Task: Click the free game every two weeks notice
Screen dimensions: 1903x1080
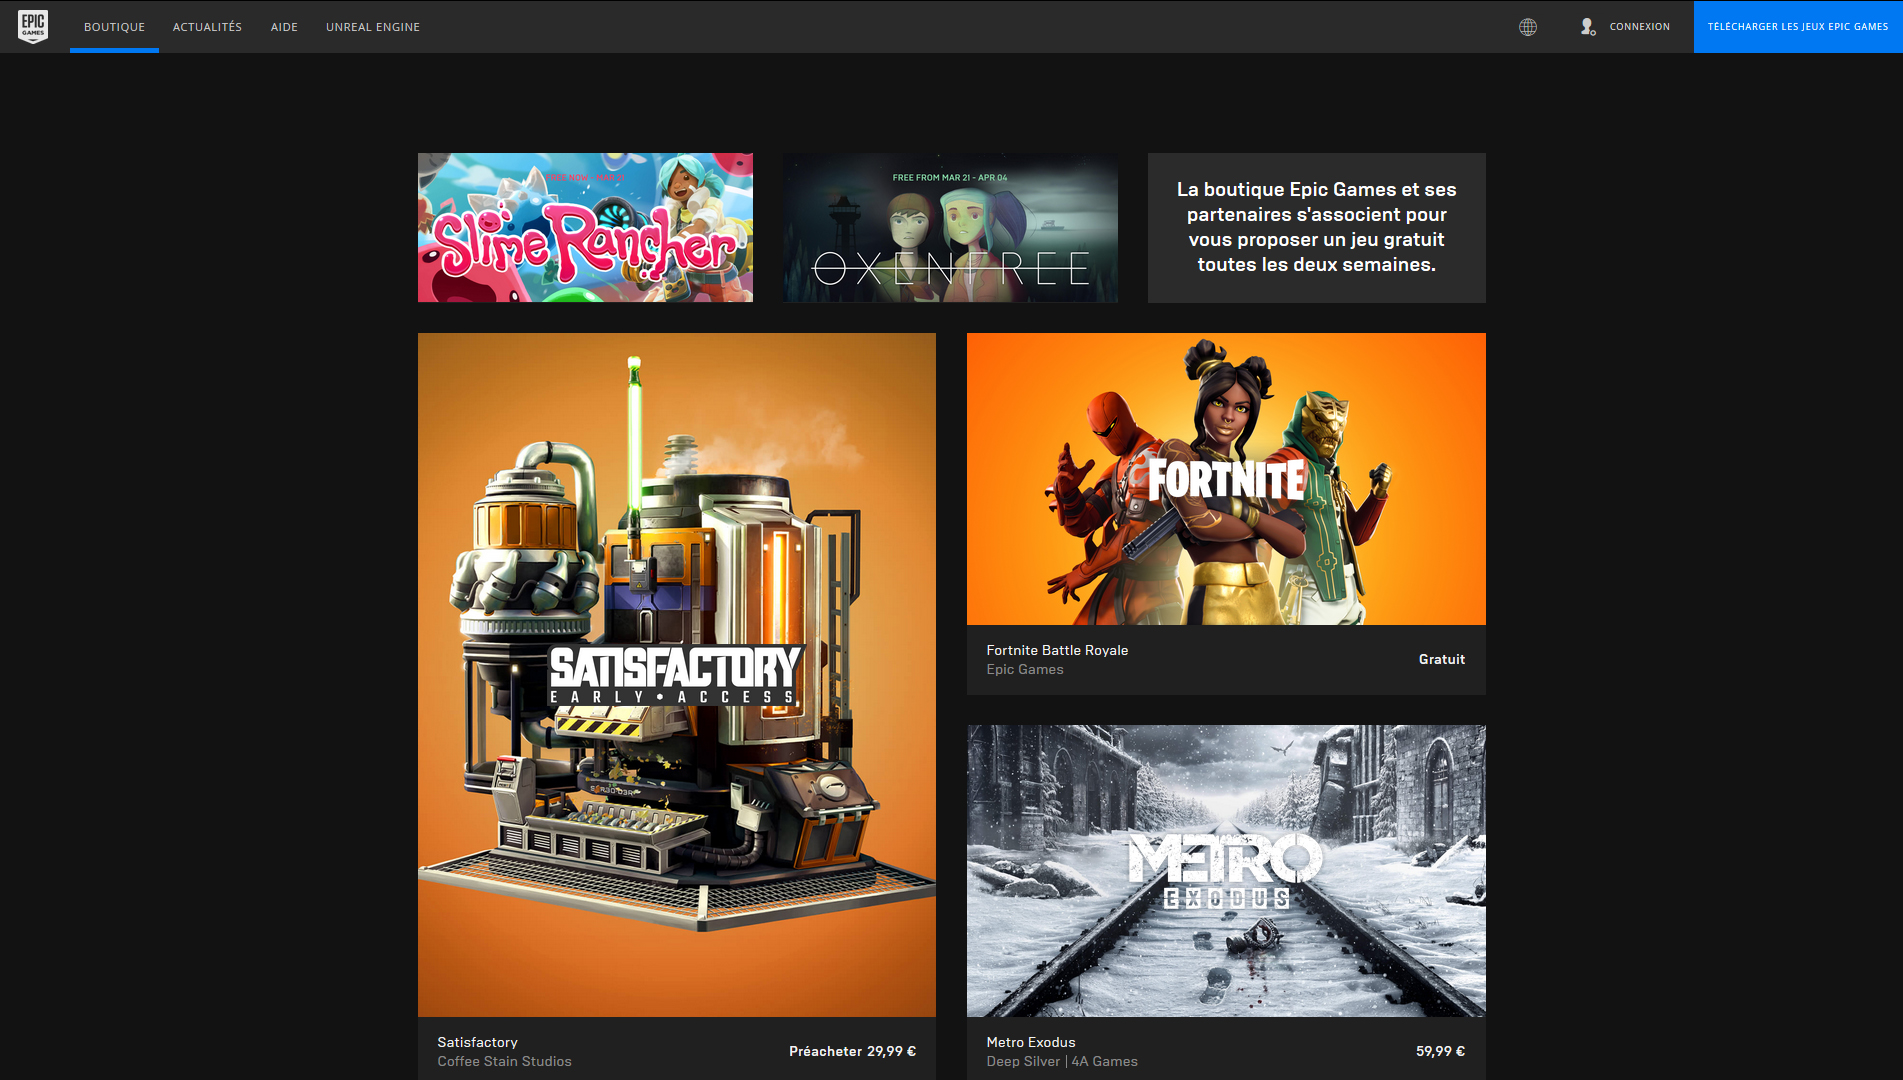Action: point(1316,227)
